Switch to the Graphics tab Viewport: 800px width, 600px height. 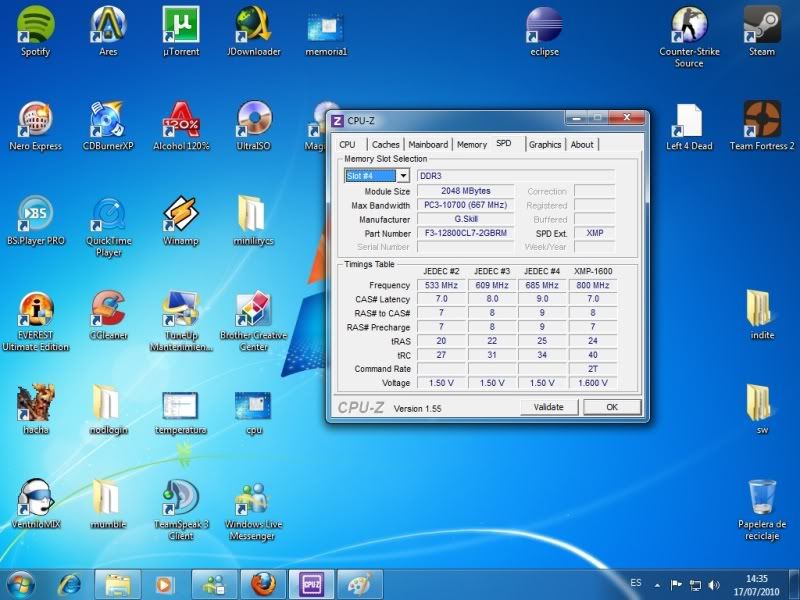click(545, 145)
